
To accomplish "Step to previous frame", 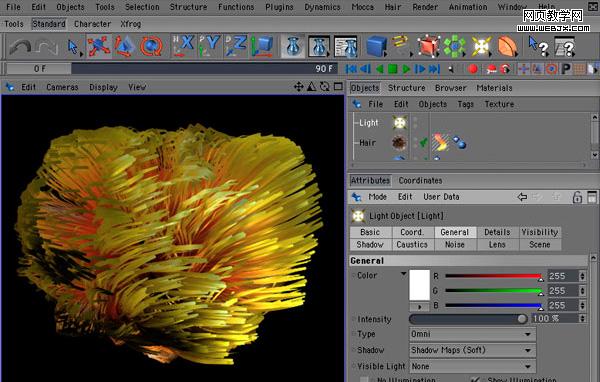I will pyautogui.click(x=365, y=69).
